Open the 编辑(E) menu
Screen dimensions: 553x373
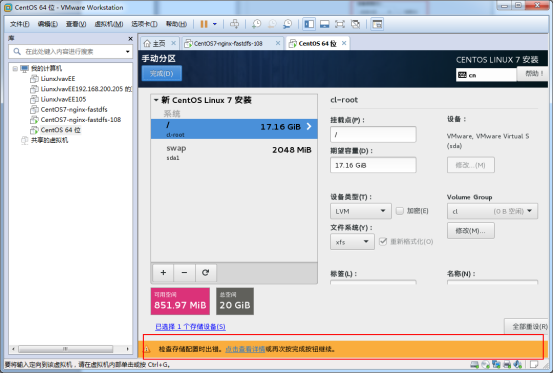48,24
